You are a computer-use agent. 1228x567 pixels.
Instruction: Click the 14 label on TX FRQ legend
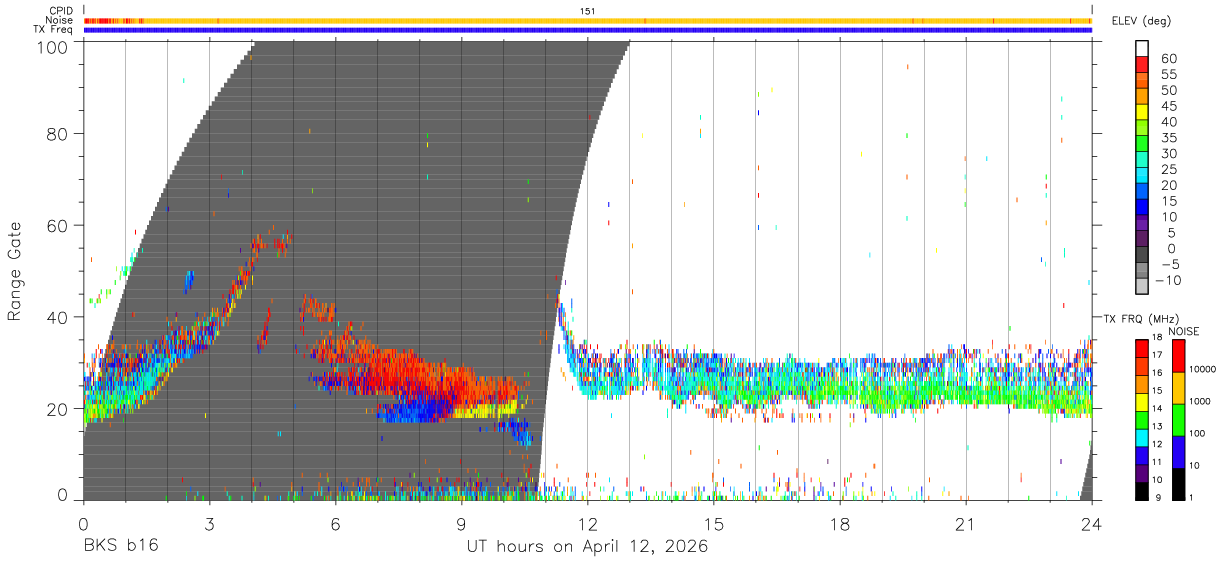1157,410
